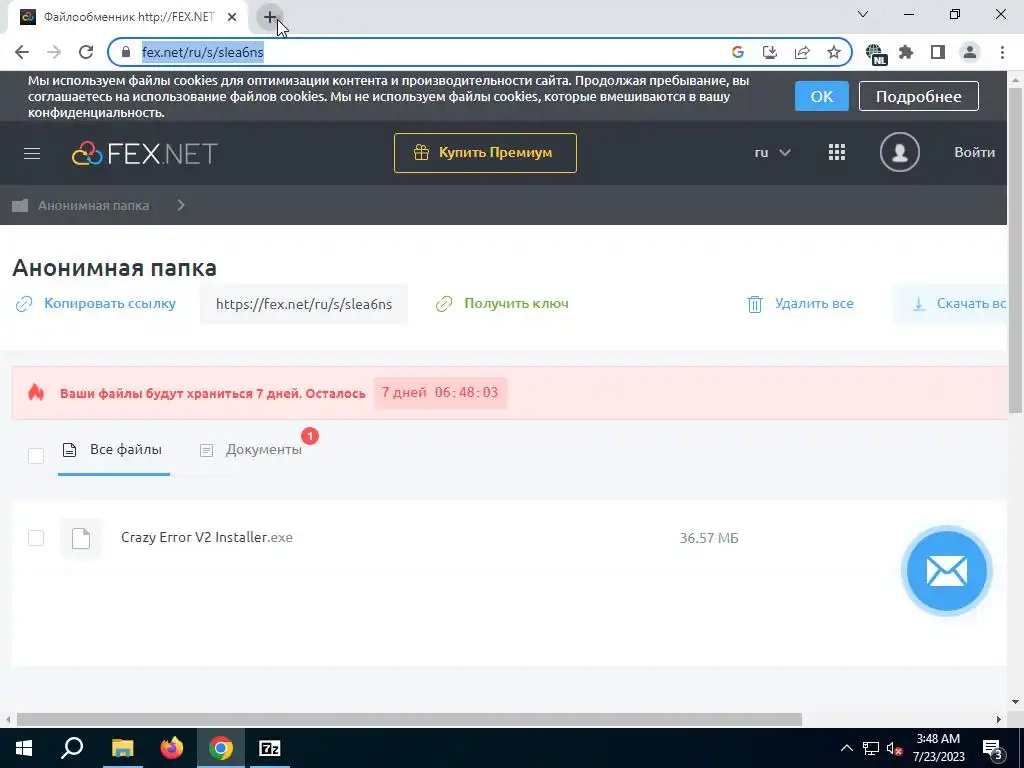This screenshot has width=1024, height=768.
Task: Reload the current page
Action: (86, 52)
